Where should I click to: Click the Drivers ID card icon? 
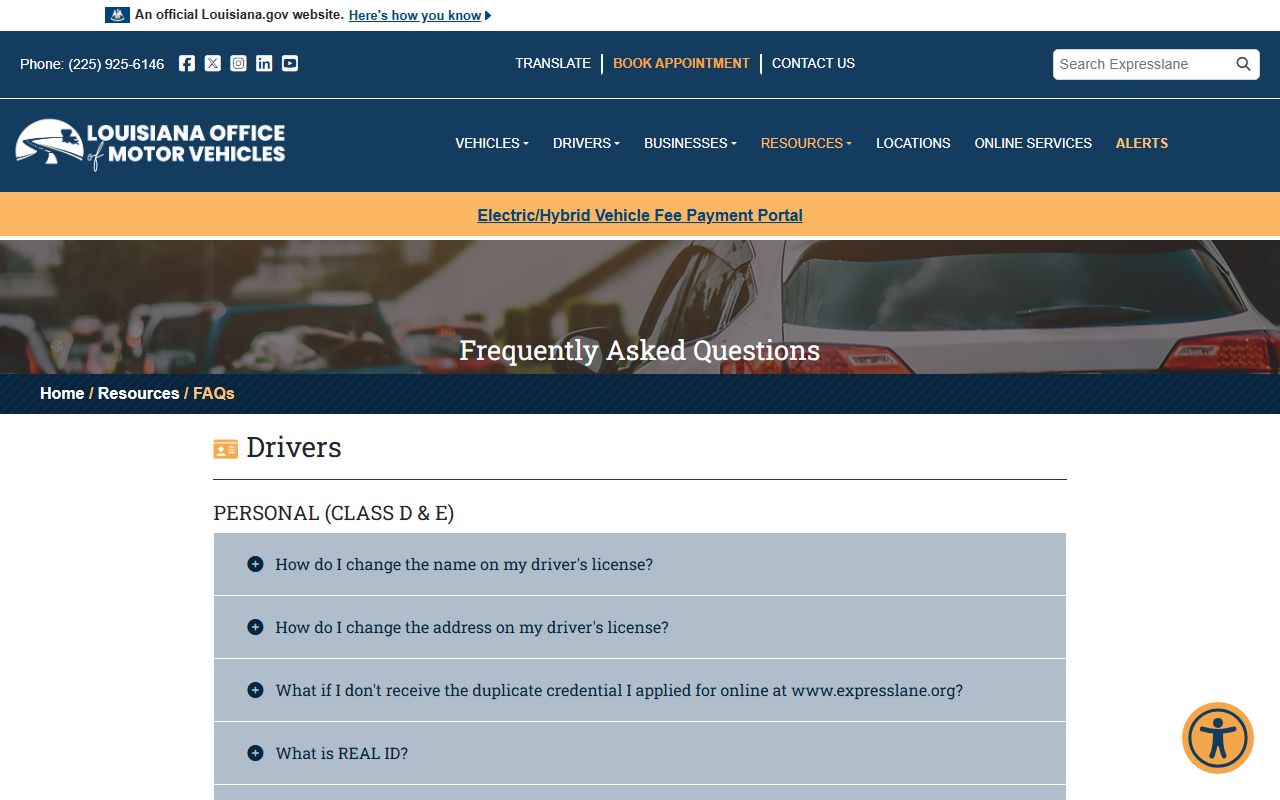[x=226, y=449]
